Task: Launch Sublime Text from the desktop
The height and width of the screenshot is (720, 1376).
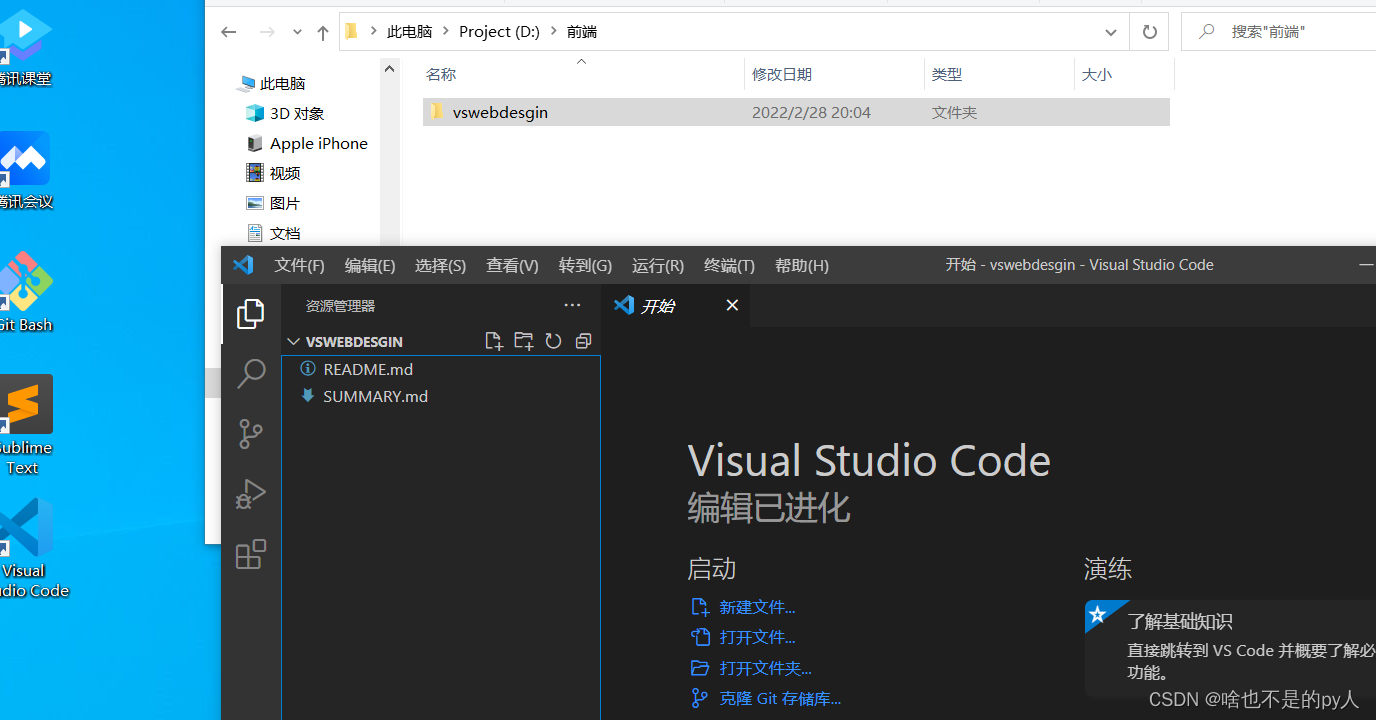Action: 26,404
